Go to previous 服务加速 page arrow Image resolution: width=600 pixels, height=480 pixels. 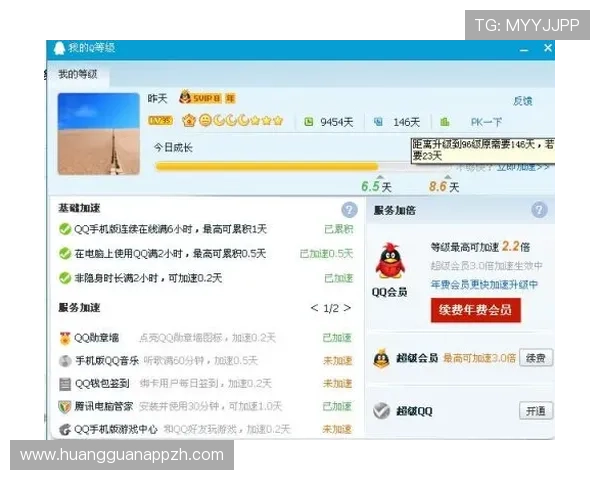pyautogui.click(x=315, y=308)
